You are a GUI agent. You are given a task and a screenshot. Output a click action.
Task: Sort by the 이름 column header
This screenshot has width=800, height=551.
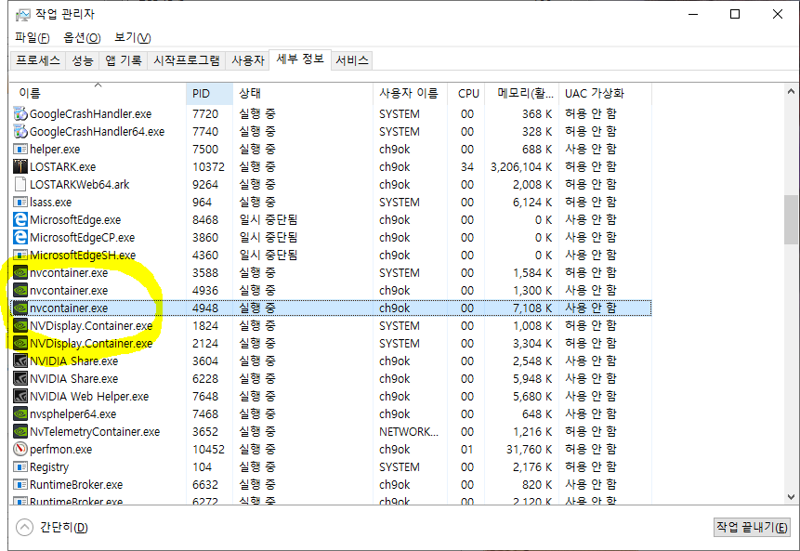pos(98,93)
